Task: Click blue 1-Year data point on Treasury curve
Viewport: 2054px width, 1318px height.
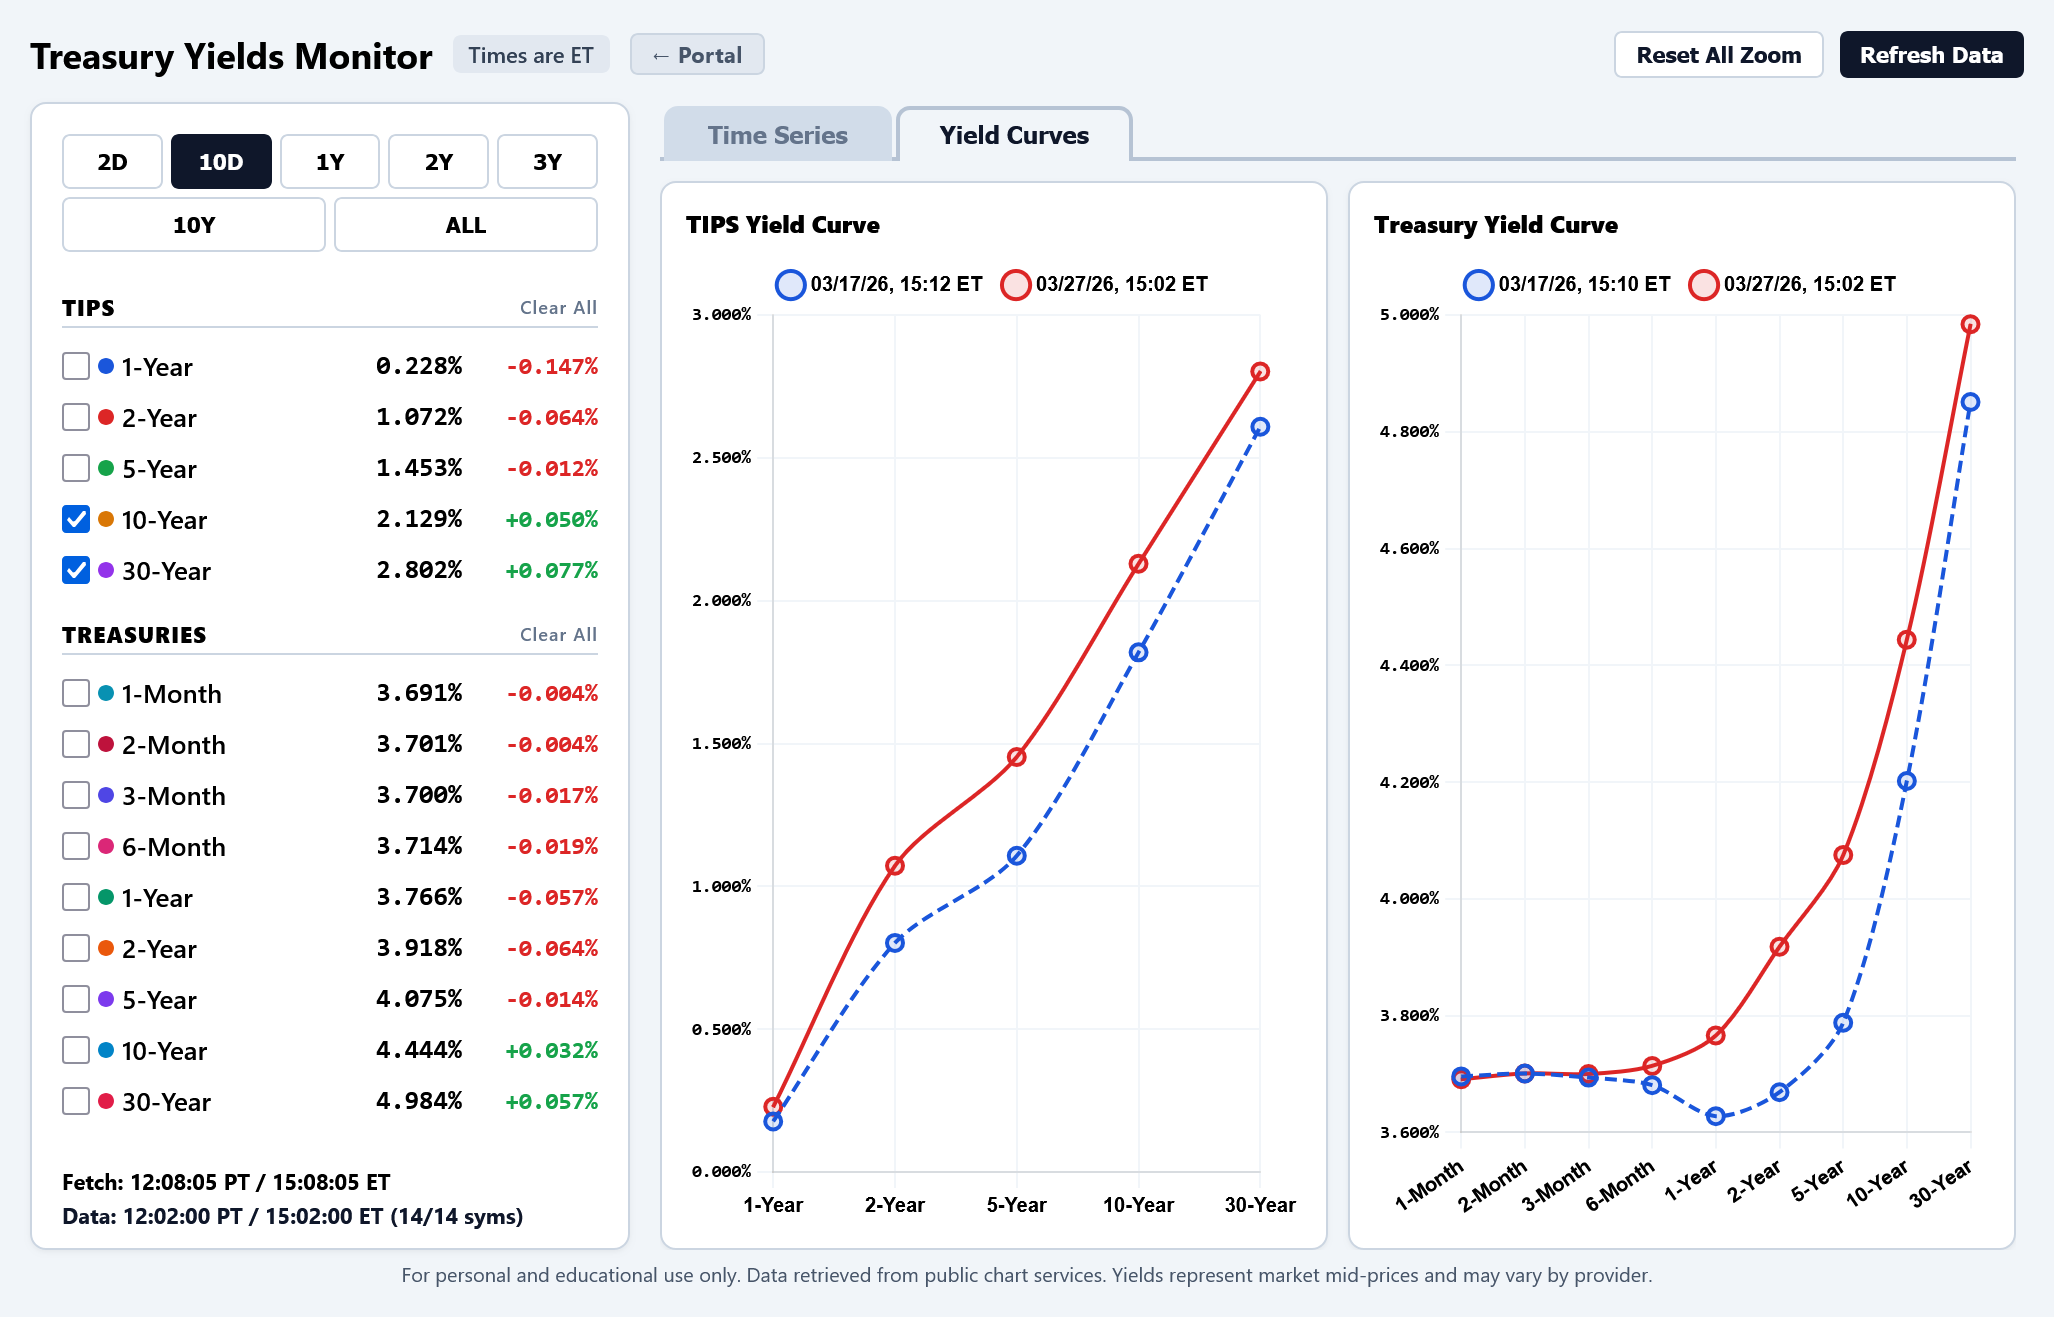Action: click(1715, 1116)
